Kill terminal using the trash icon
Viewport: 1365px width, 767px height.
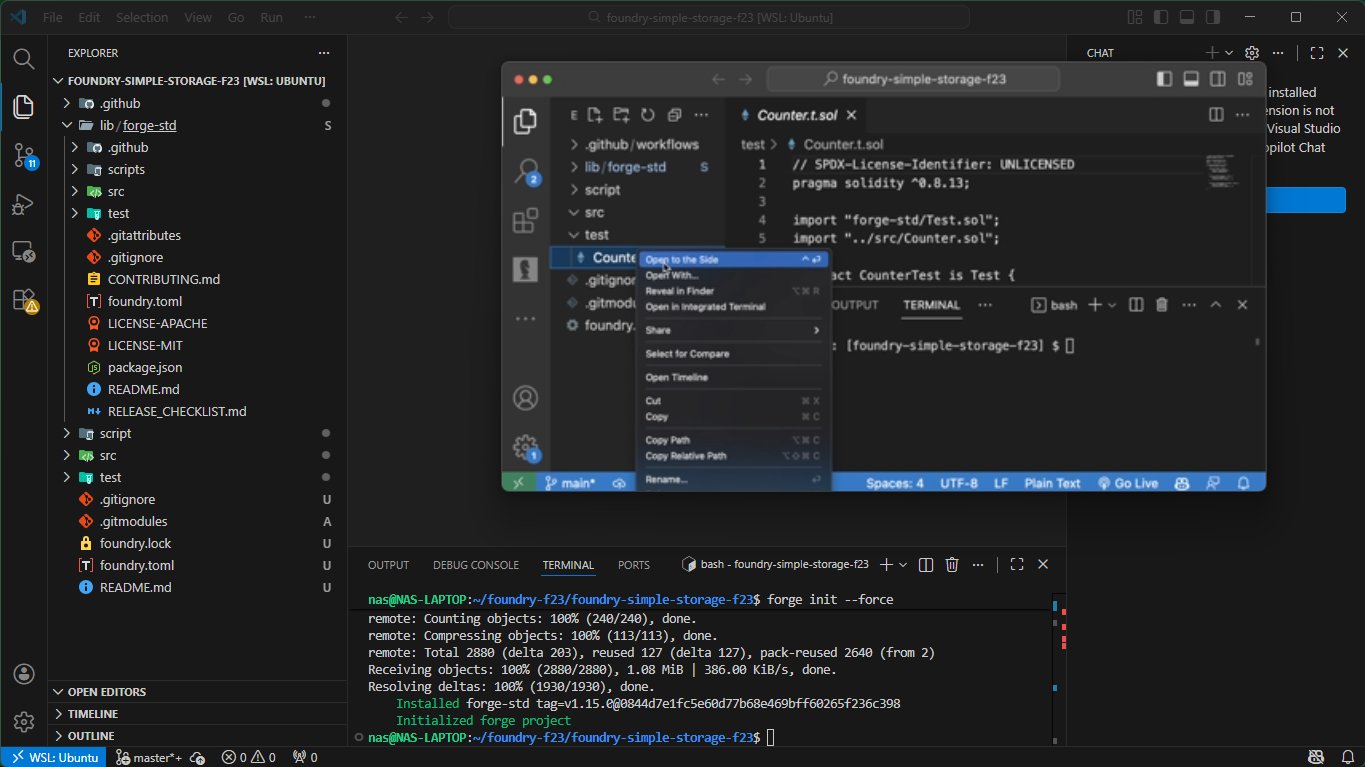pyautogui.click(x=952, y=565)
